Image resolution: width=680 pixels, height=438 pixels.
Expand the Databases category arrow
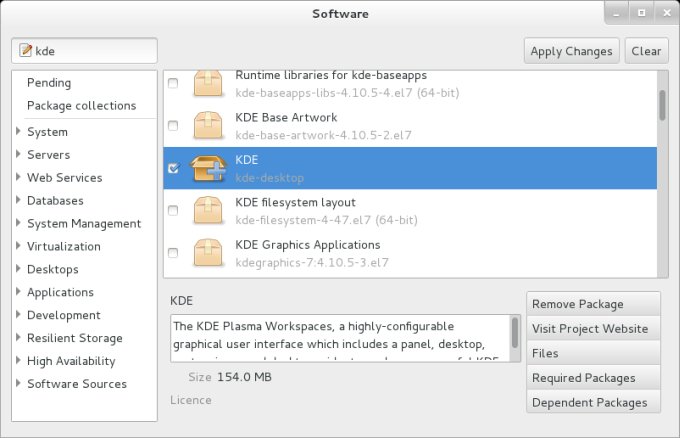tap(18, 200)
